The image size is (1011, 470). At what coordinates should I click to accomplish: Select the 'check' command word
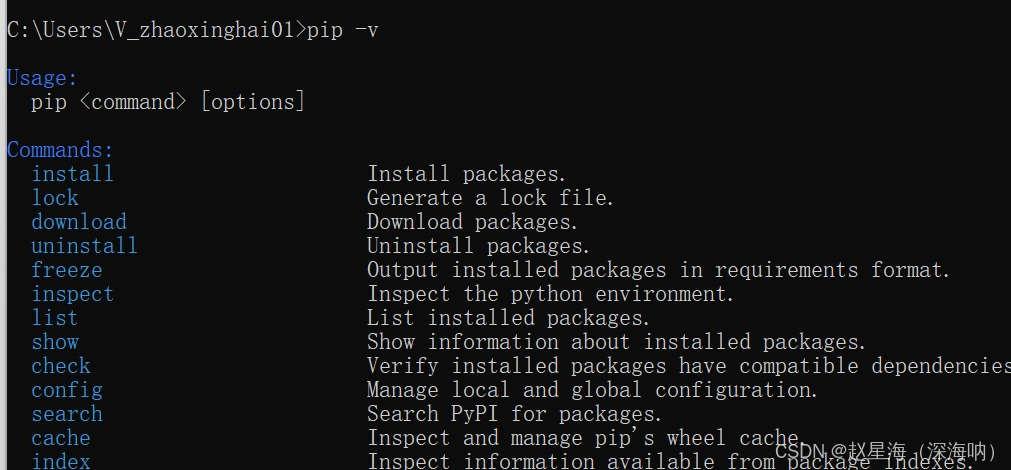coord(61,366)
